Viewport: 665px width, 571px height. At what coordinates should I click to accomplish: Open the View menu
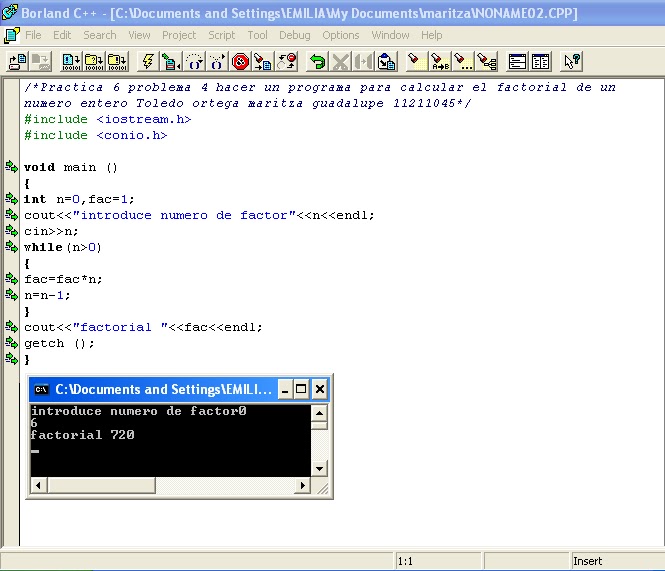click(139, 35)
